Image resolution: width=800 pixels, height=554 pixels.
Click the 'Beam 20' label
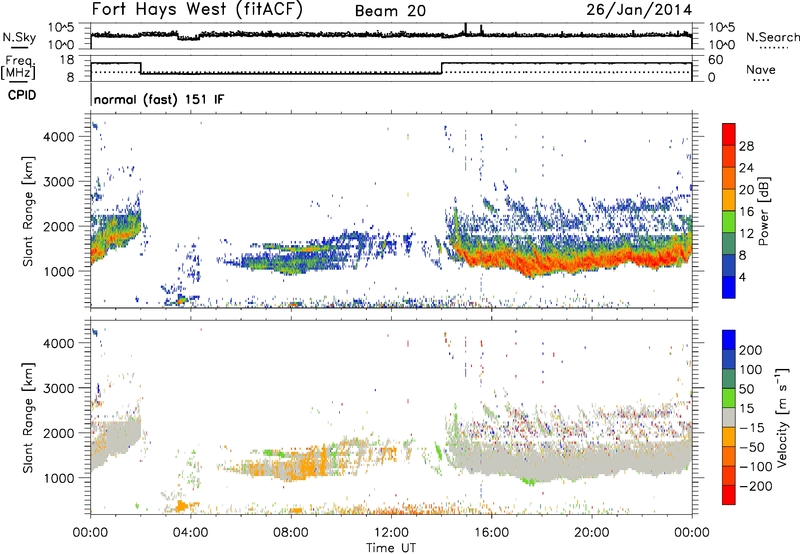390,11
